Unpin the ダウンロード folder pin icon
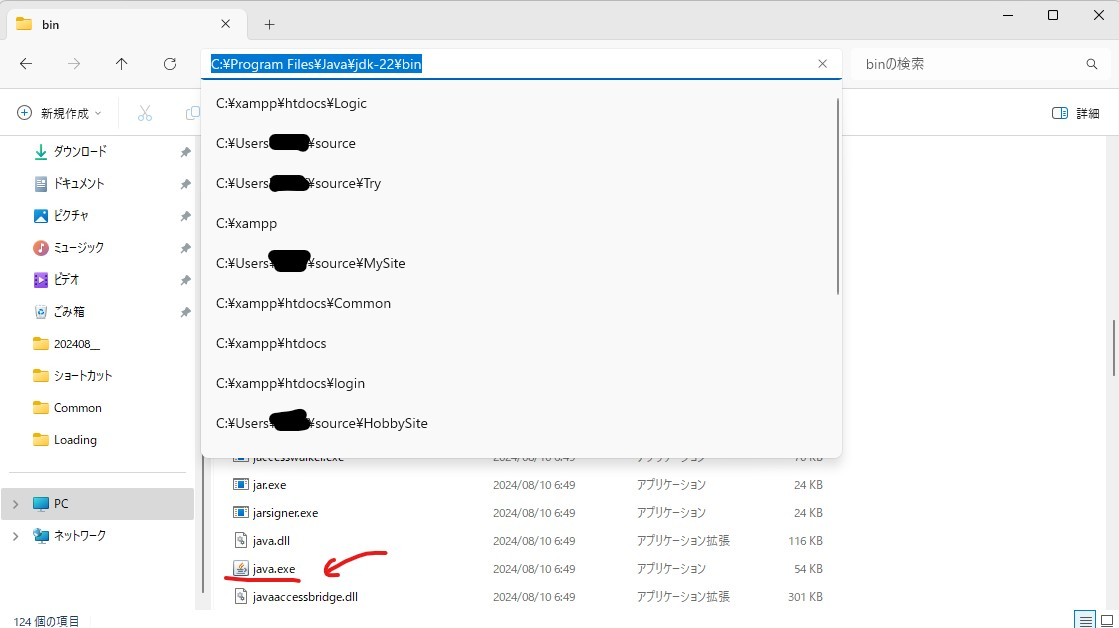This screenshot has height=628, width=1119. 185,152
